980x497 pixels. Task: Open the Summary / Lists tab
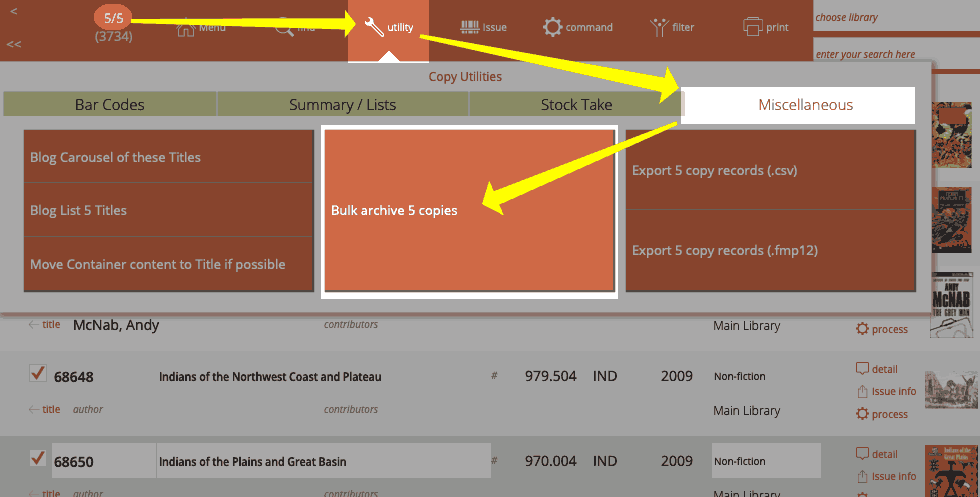click(342, 104)
